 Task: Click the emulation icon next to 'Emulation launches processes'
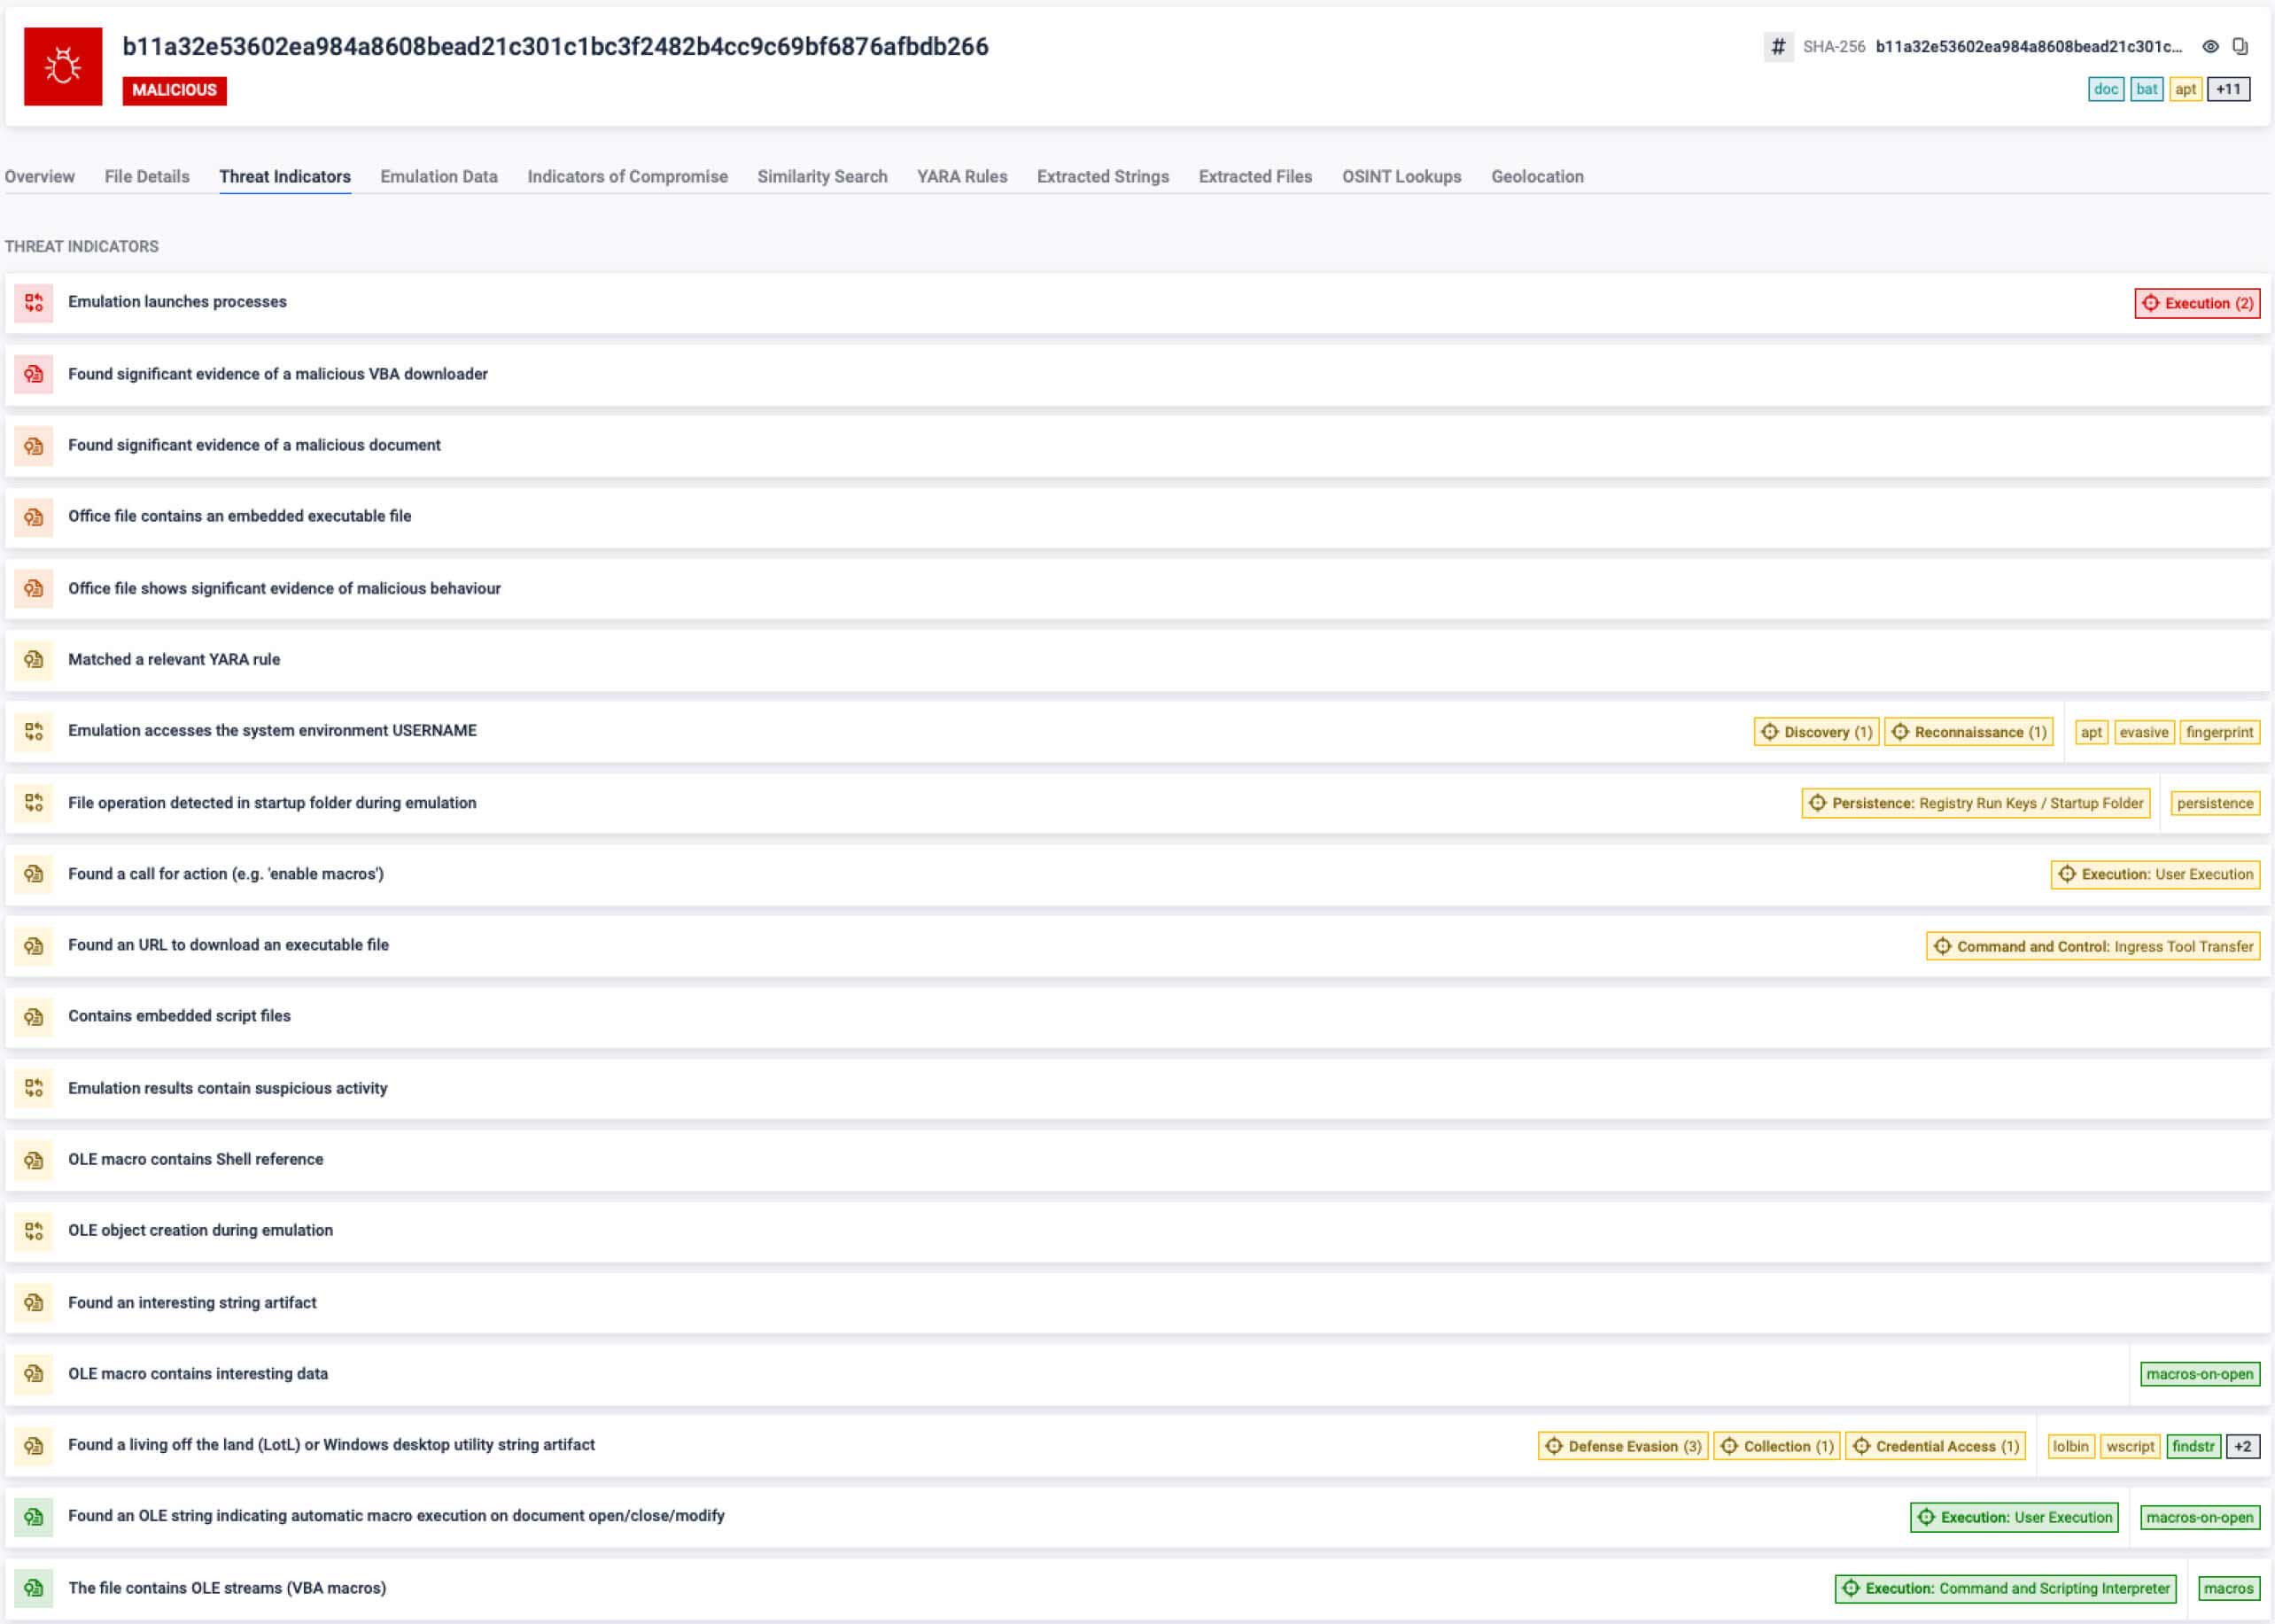(x=33, y=301)
